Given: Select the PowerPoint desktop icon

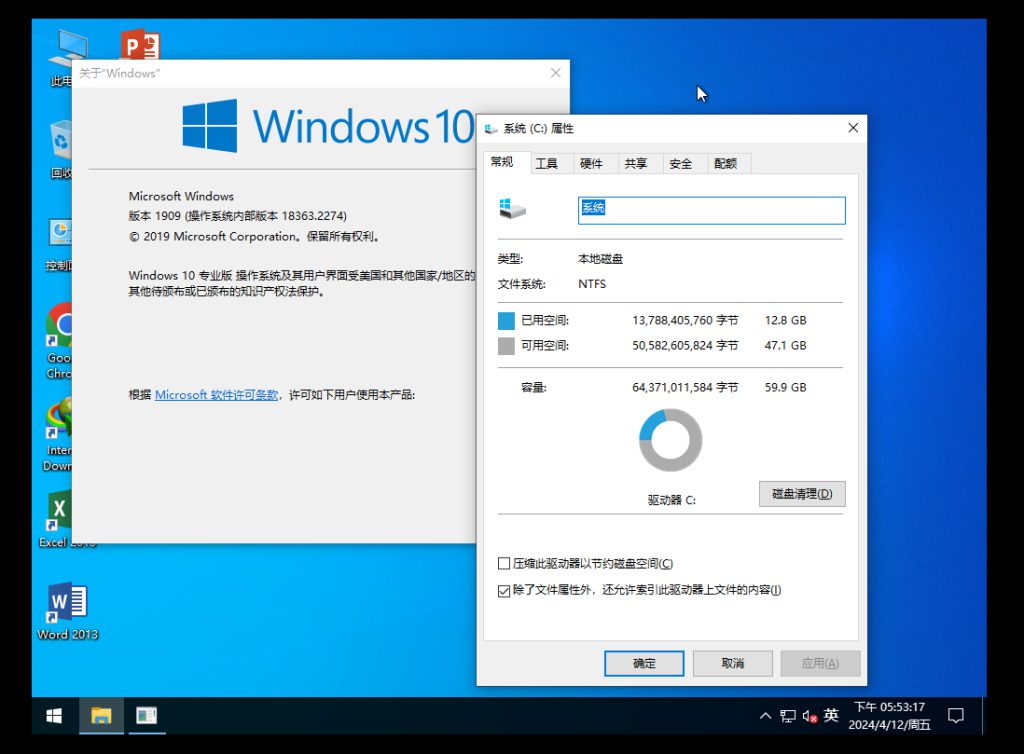Looking at the screenshot, I should 140,46.
